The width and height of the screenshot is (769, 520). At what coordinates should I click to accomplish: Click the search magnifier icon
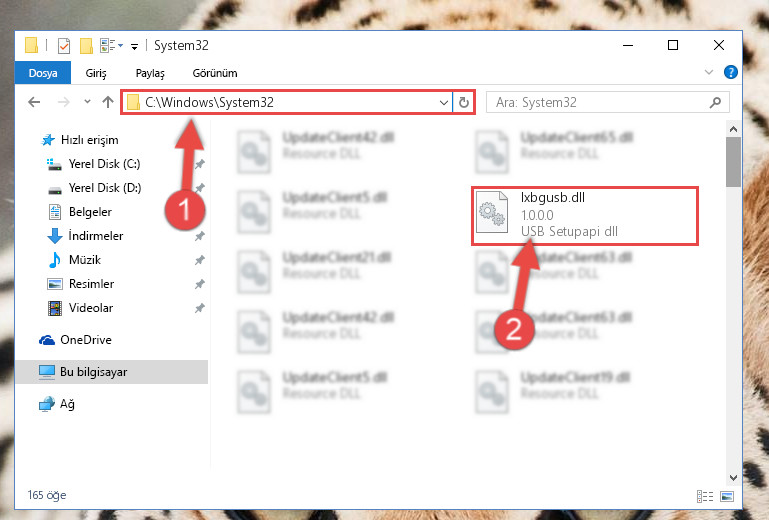coord(715,102)
